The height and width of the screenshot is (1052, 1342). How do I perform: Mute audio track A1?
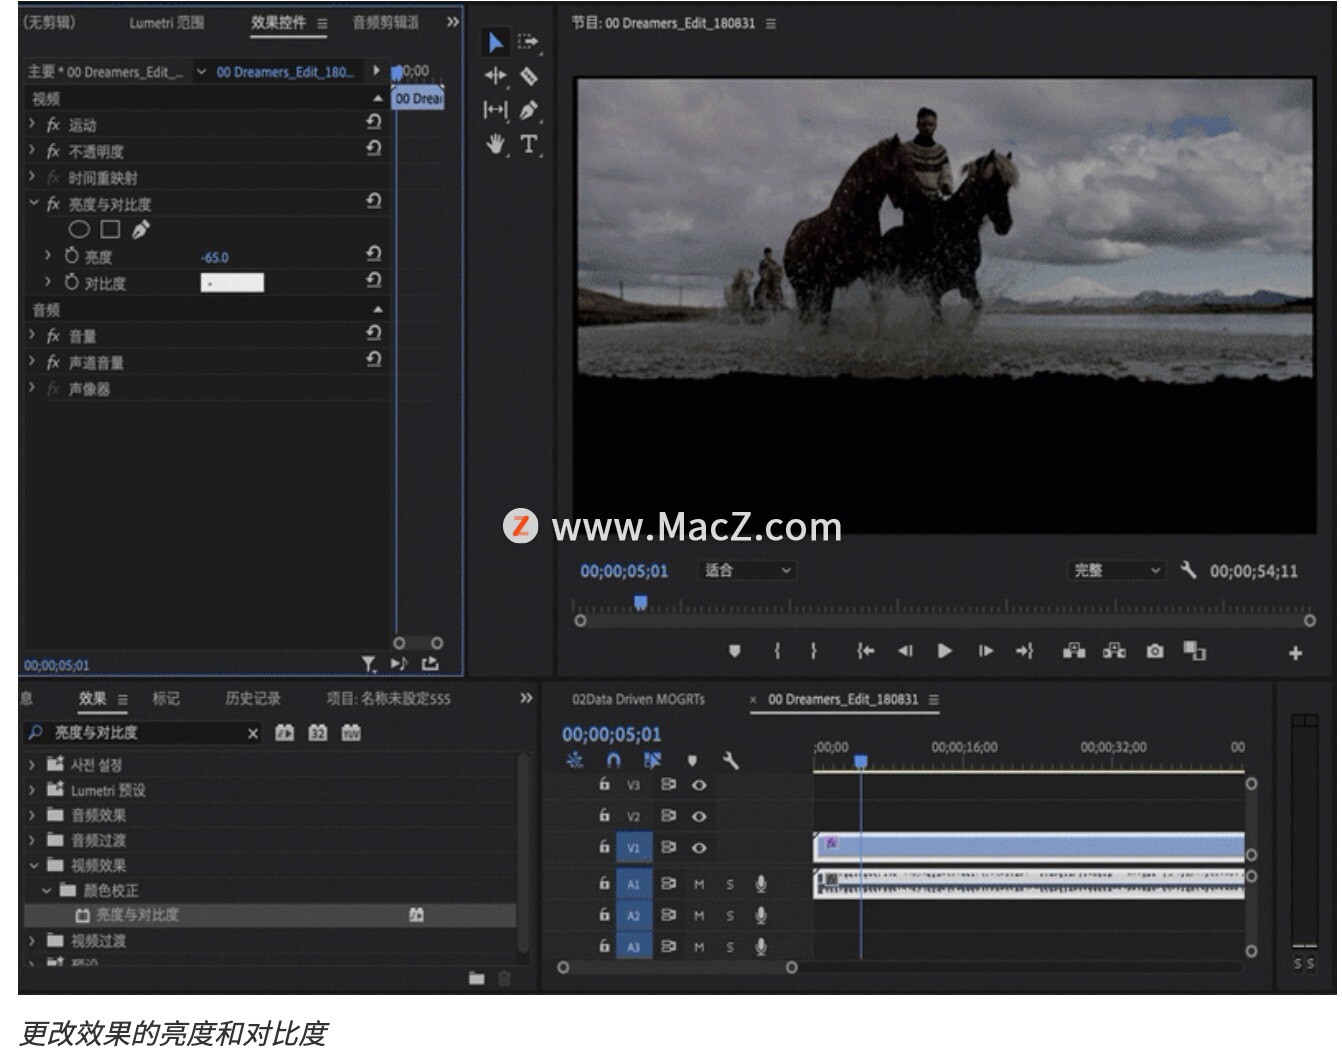pyautogui.click(x=699, y=884)
